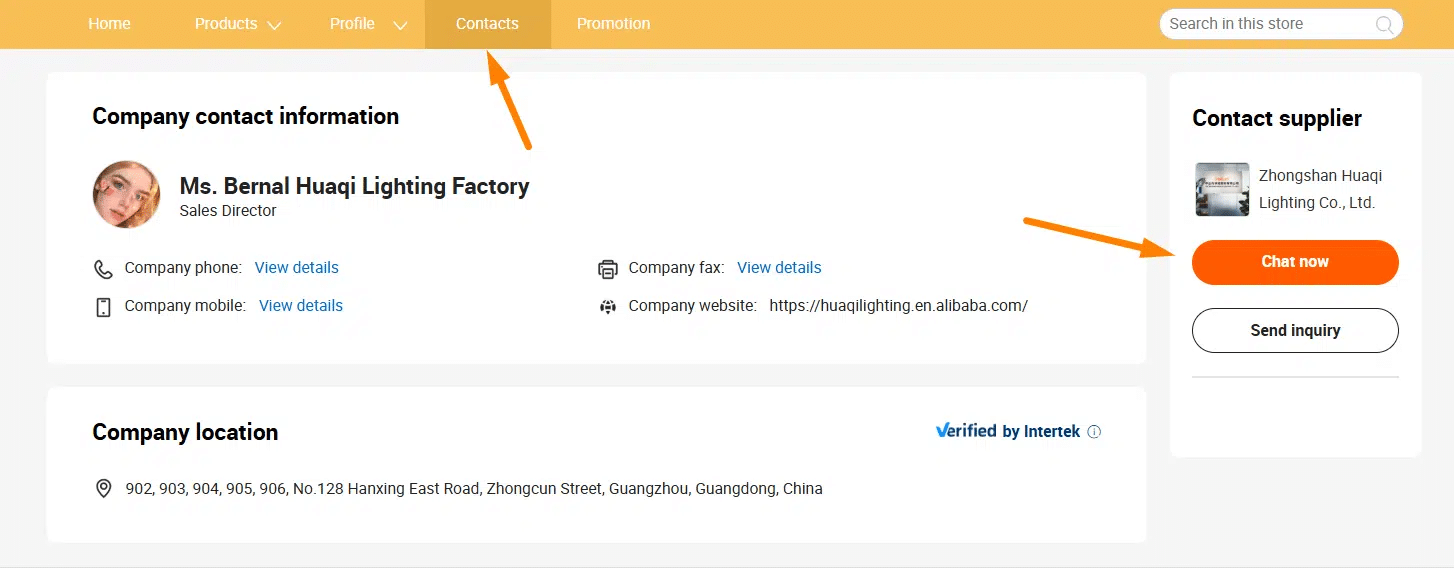This screenshot has width=1454, height=569.
Task: Click Ms. Bernal's profile photo
Action: [x=127, y=195]
